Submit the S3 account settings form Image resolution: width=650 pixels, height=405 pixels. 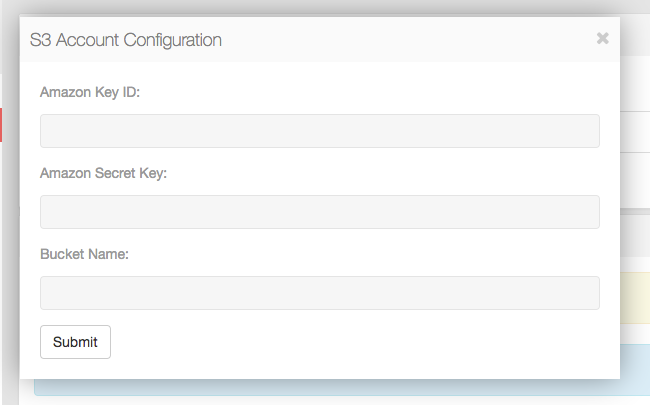coord(75,342)
